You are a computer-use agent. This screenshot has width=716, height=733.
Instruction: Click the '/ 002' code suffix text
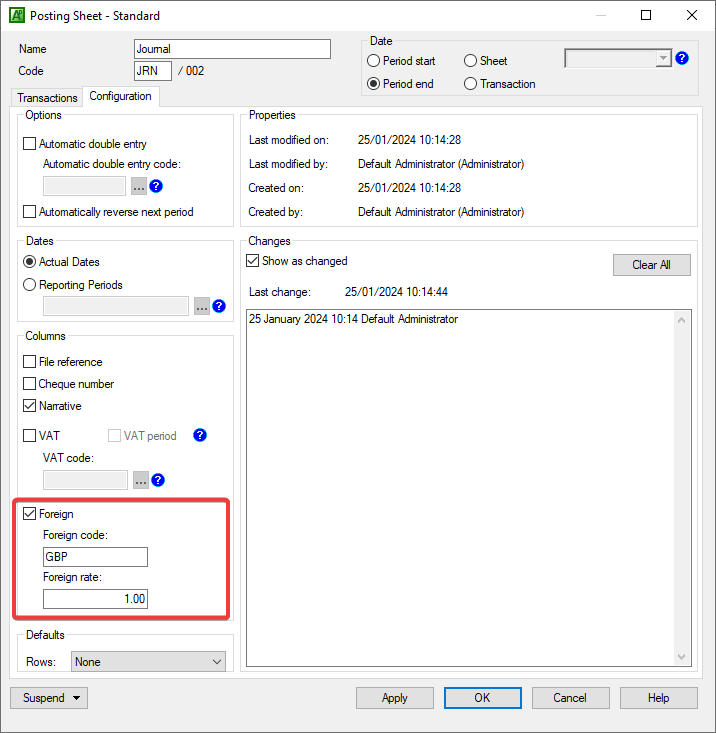tap(191, 71)
